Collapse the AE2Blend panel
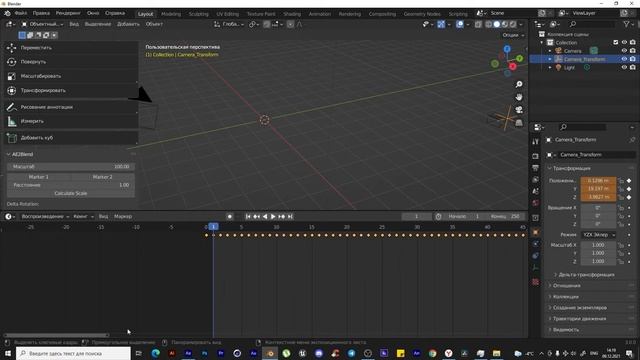The height and width of the screenshot is (360, 640). (x=8, y=154)
